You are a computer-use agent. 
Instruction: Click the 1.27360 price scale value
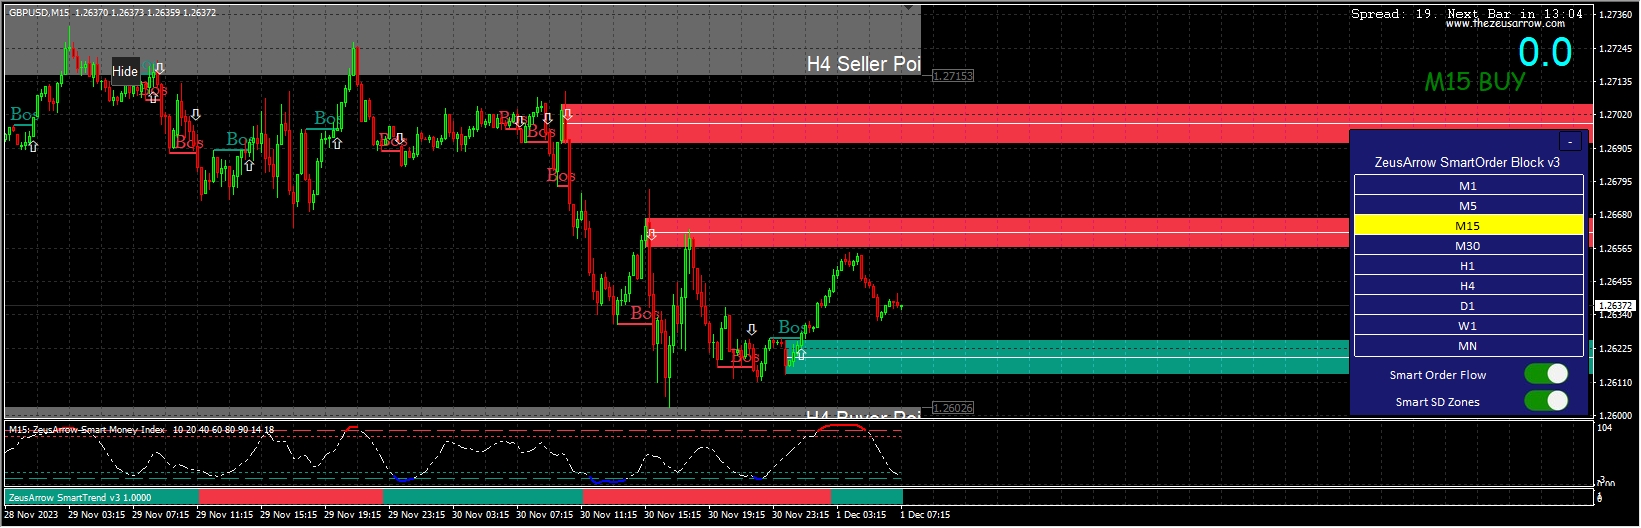1615,15
